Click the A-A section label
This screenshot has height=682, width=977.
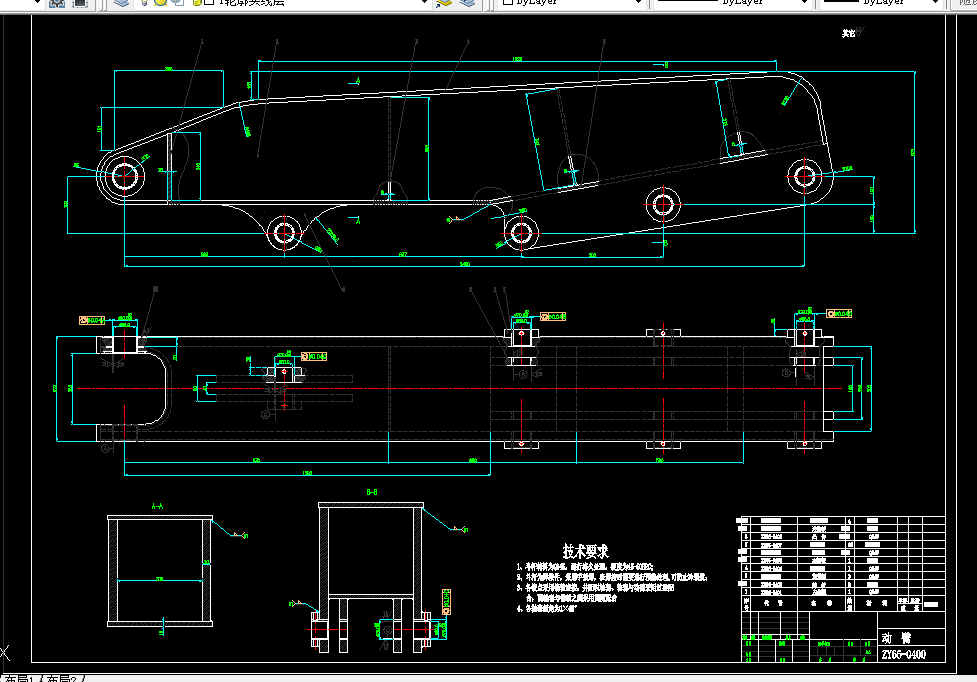pyautogui.click(x=158, y=506)
